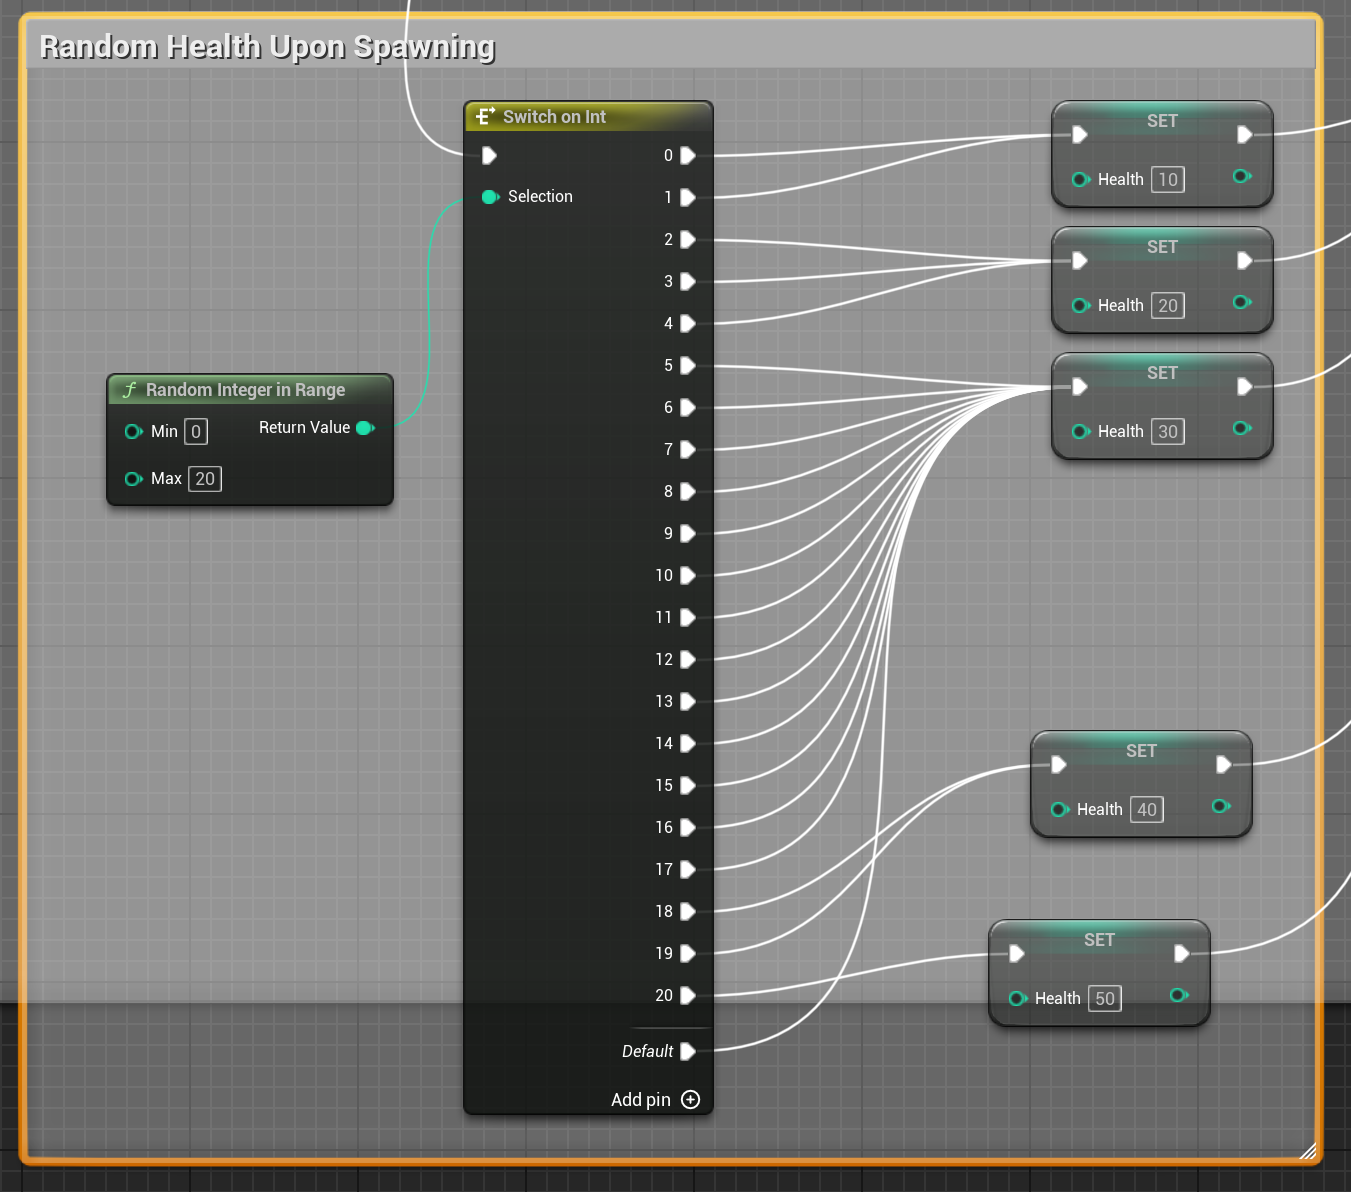This screenshot has width=1351, height=1192.
Task: Click the Default execution output pin
Action: (x=688, y=1051)
